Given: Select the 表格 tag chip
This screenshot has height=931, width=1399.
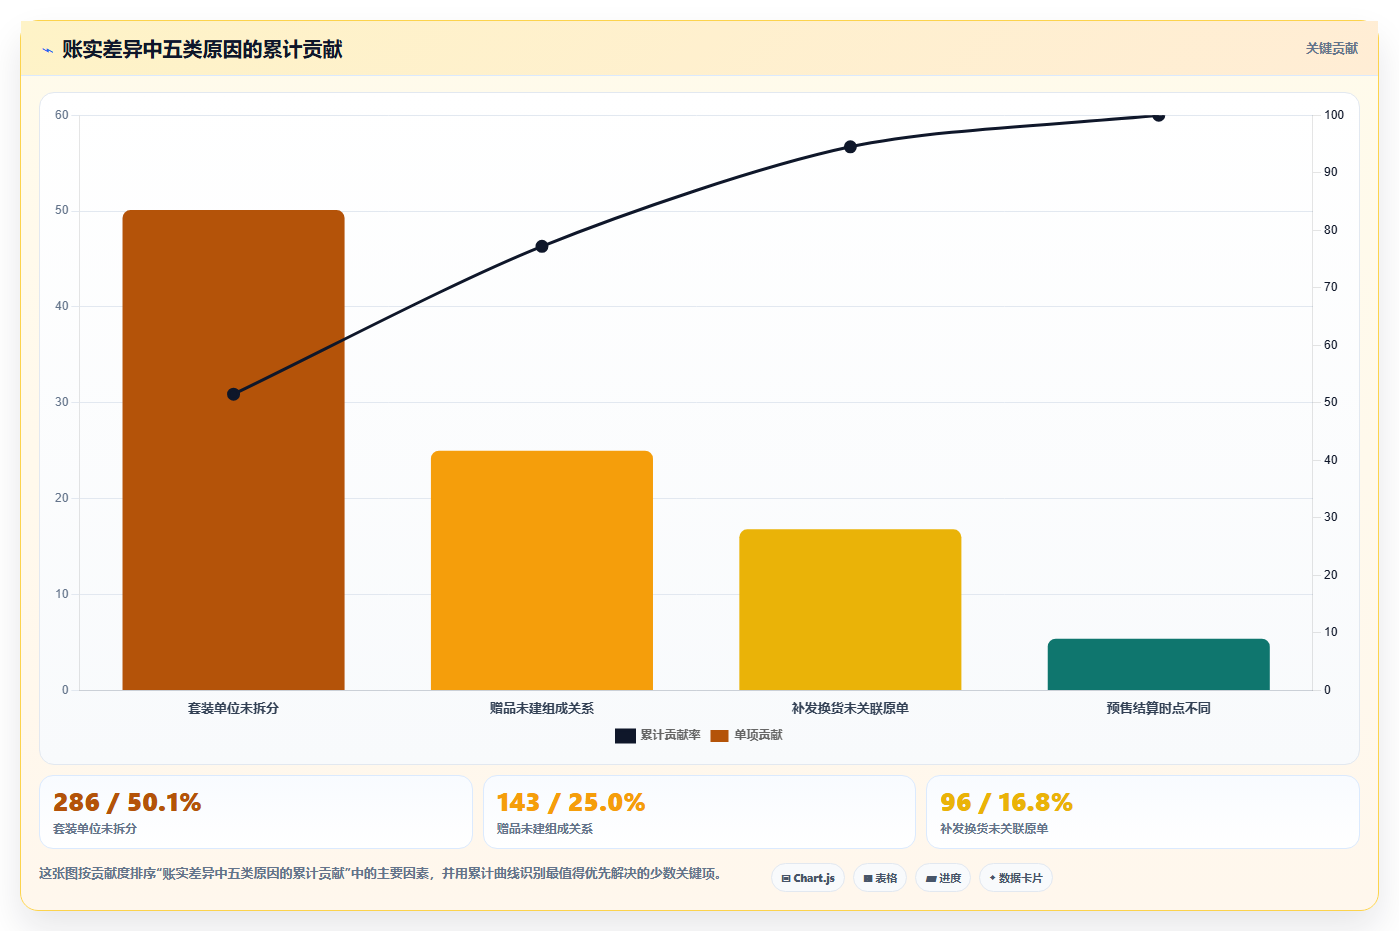Looking at the screenshot, I should point(880,878).
